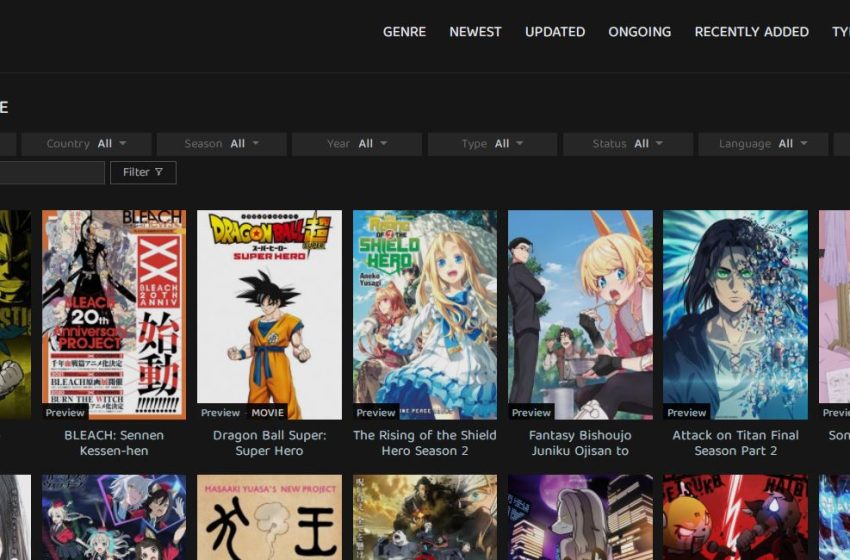The image size is (850, 560).
Task: Open the Dragon Ball Super: Super Hero poster
Action: 269,314
